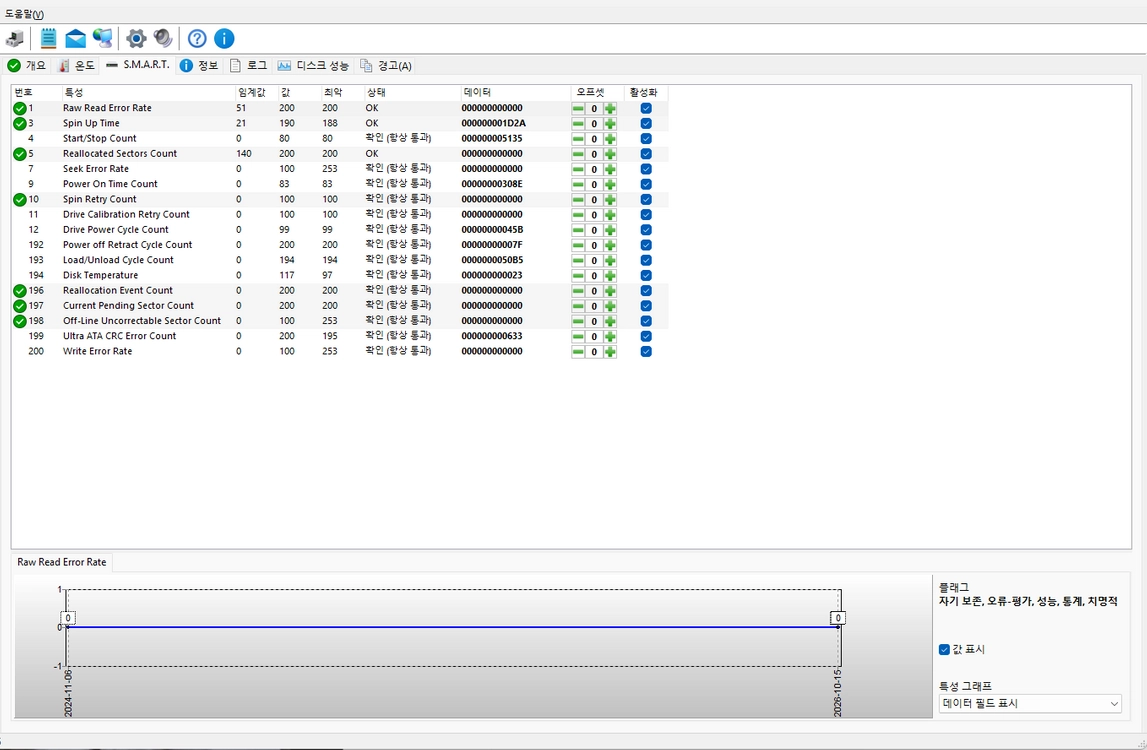Sort by the 데이터 column header

pyautogui.click(x=516, y=93)
